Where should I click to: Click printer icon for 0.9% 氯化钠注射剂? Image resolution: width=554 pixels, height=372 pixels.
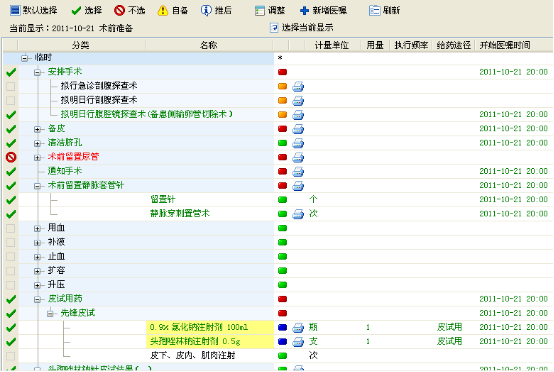point(298,328)
